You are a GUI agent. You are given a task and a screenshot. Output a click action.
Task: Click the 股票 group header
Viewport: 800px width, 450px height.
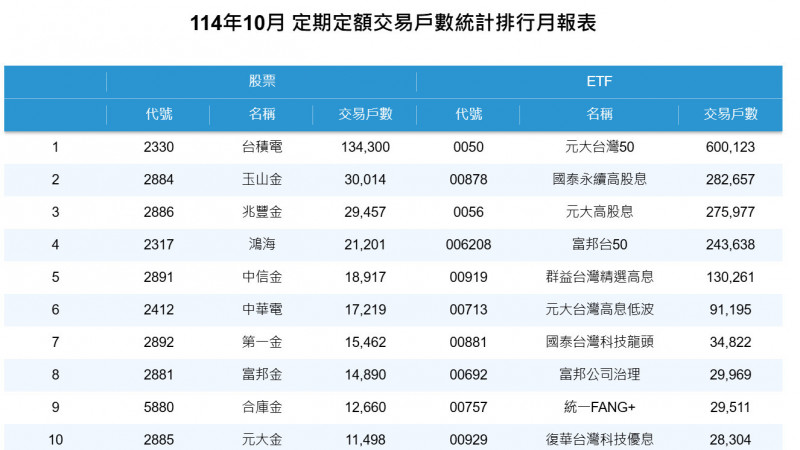click(x=262, y=81)
